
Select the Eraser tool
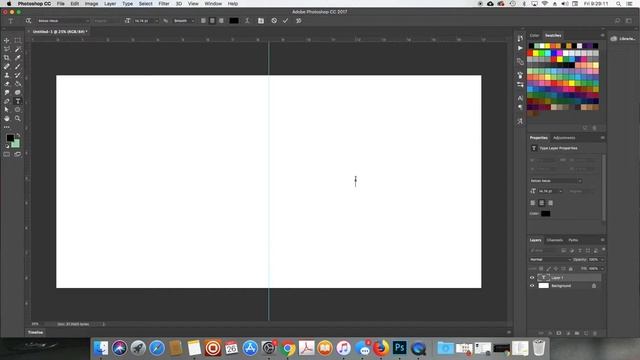coord(7,84)
